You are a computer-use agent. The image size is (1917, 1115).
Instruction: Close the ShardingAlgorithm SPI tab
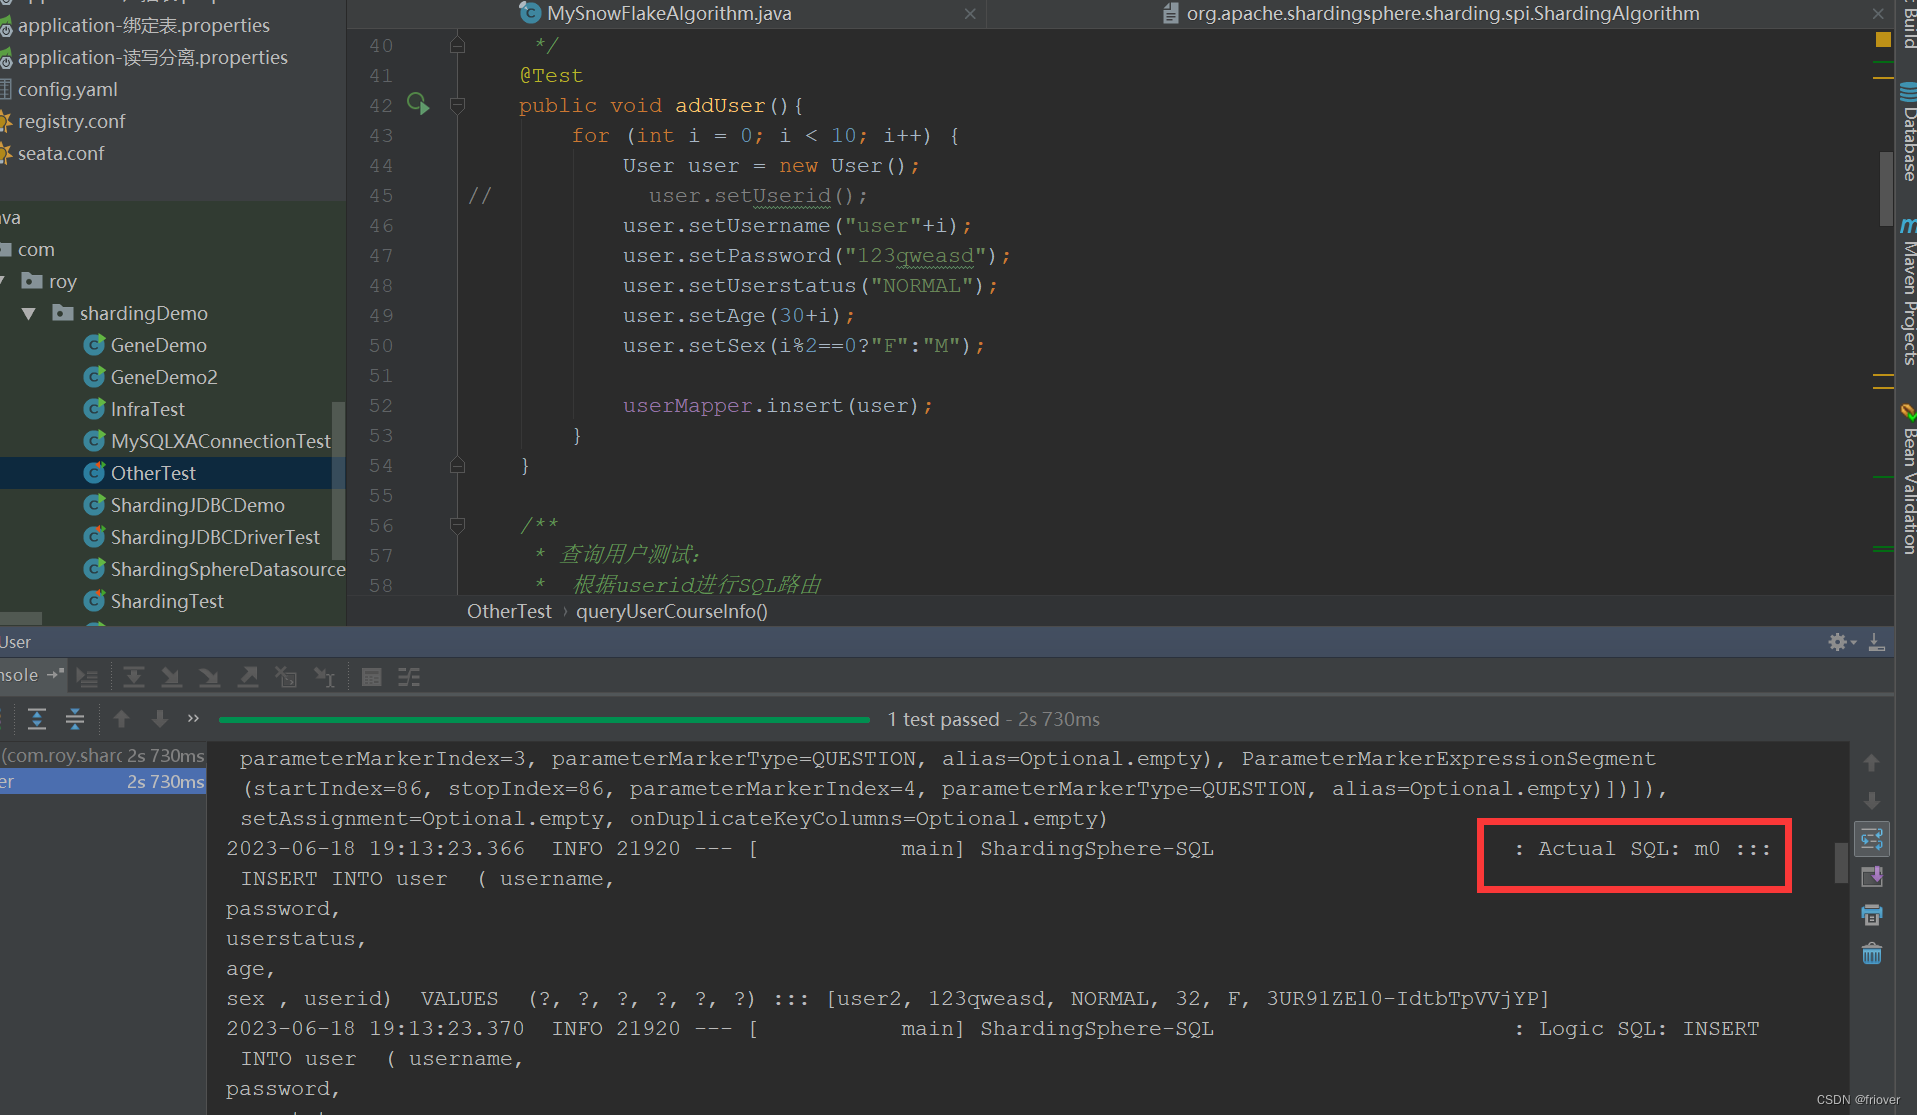pyautogui.click(x=1878, y=14)
